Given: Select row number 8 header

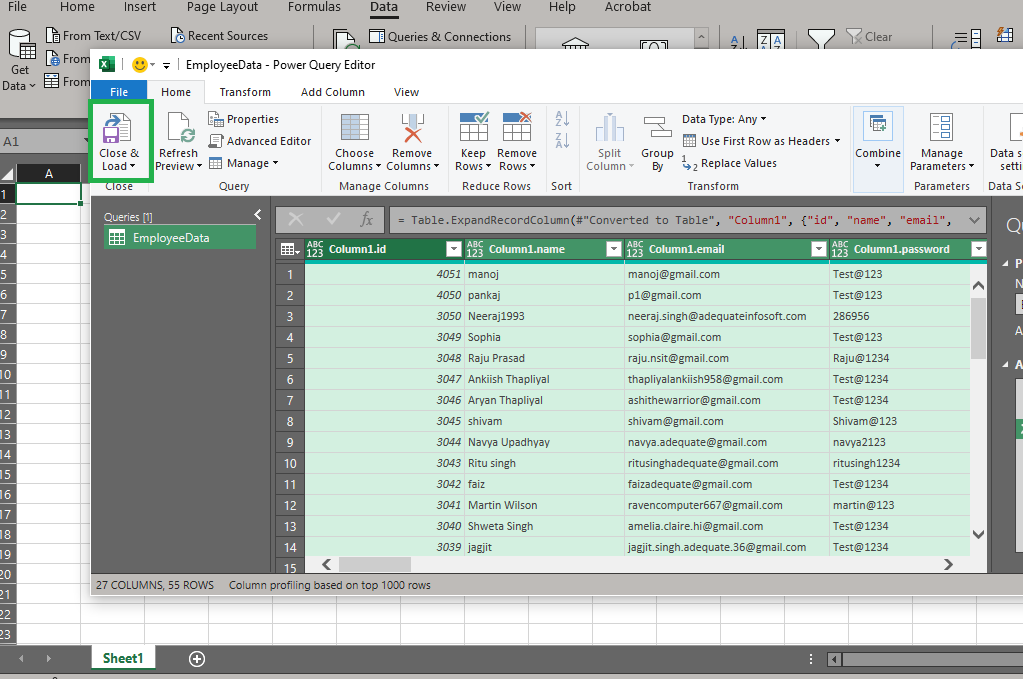Looking at the screenshot, I should (290, 421).
